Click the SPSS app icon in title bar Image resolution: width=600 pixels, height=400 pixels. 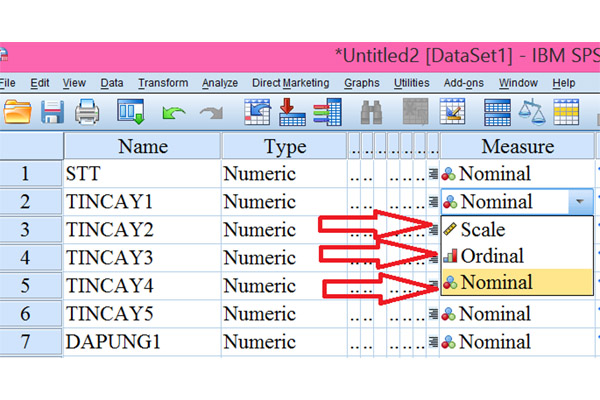click(4, 55)
